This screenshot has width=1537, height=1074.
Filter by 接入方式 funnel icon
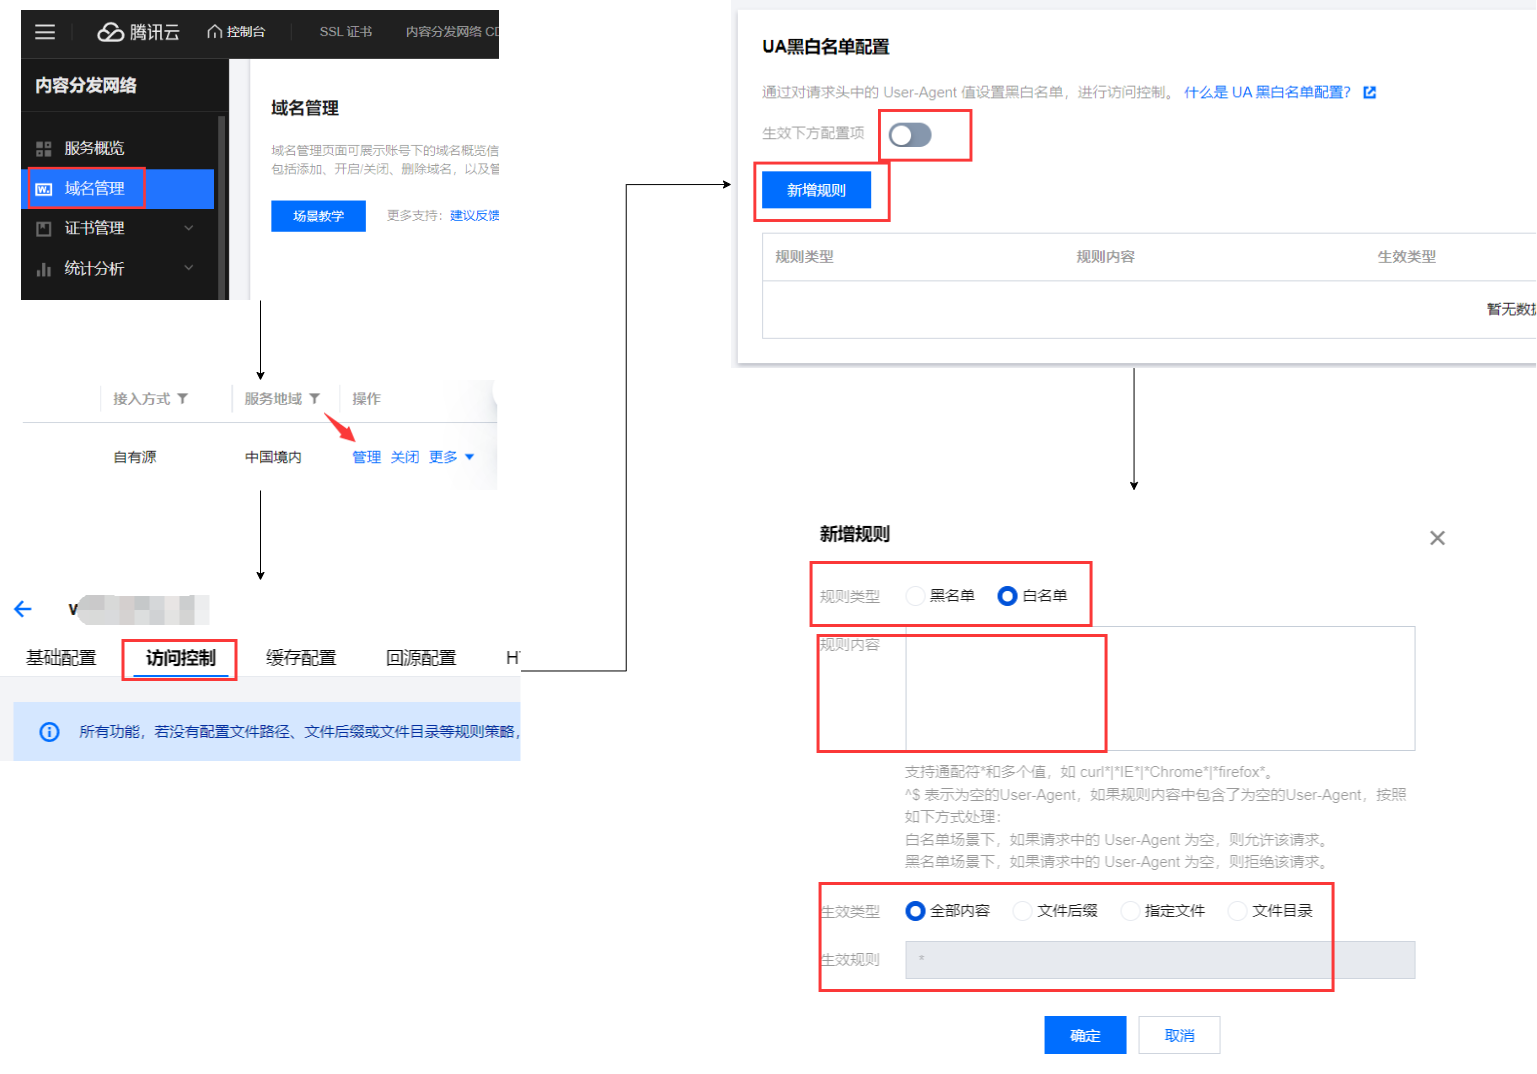tap(182, 398)
